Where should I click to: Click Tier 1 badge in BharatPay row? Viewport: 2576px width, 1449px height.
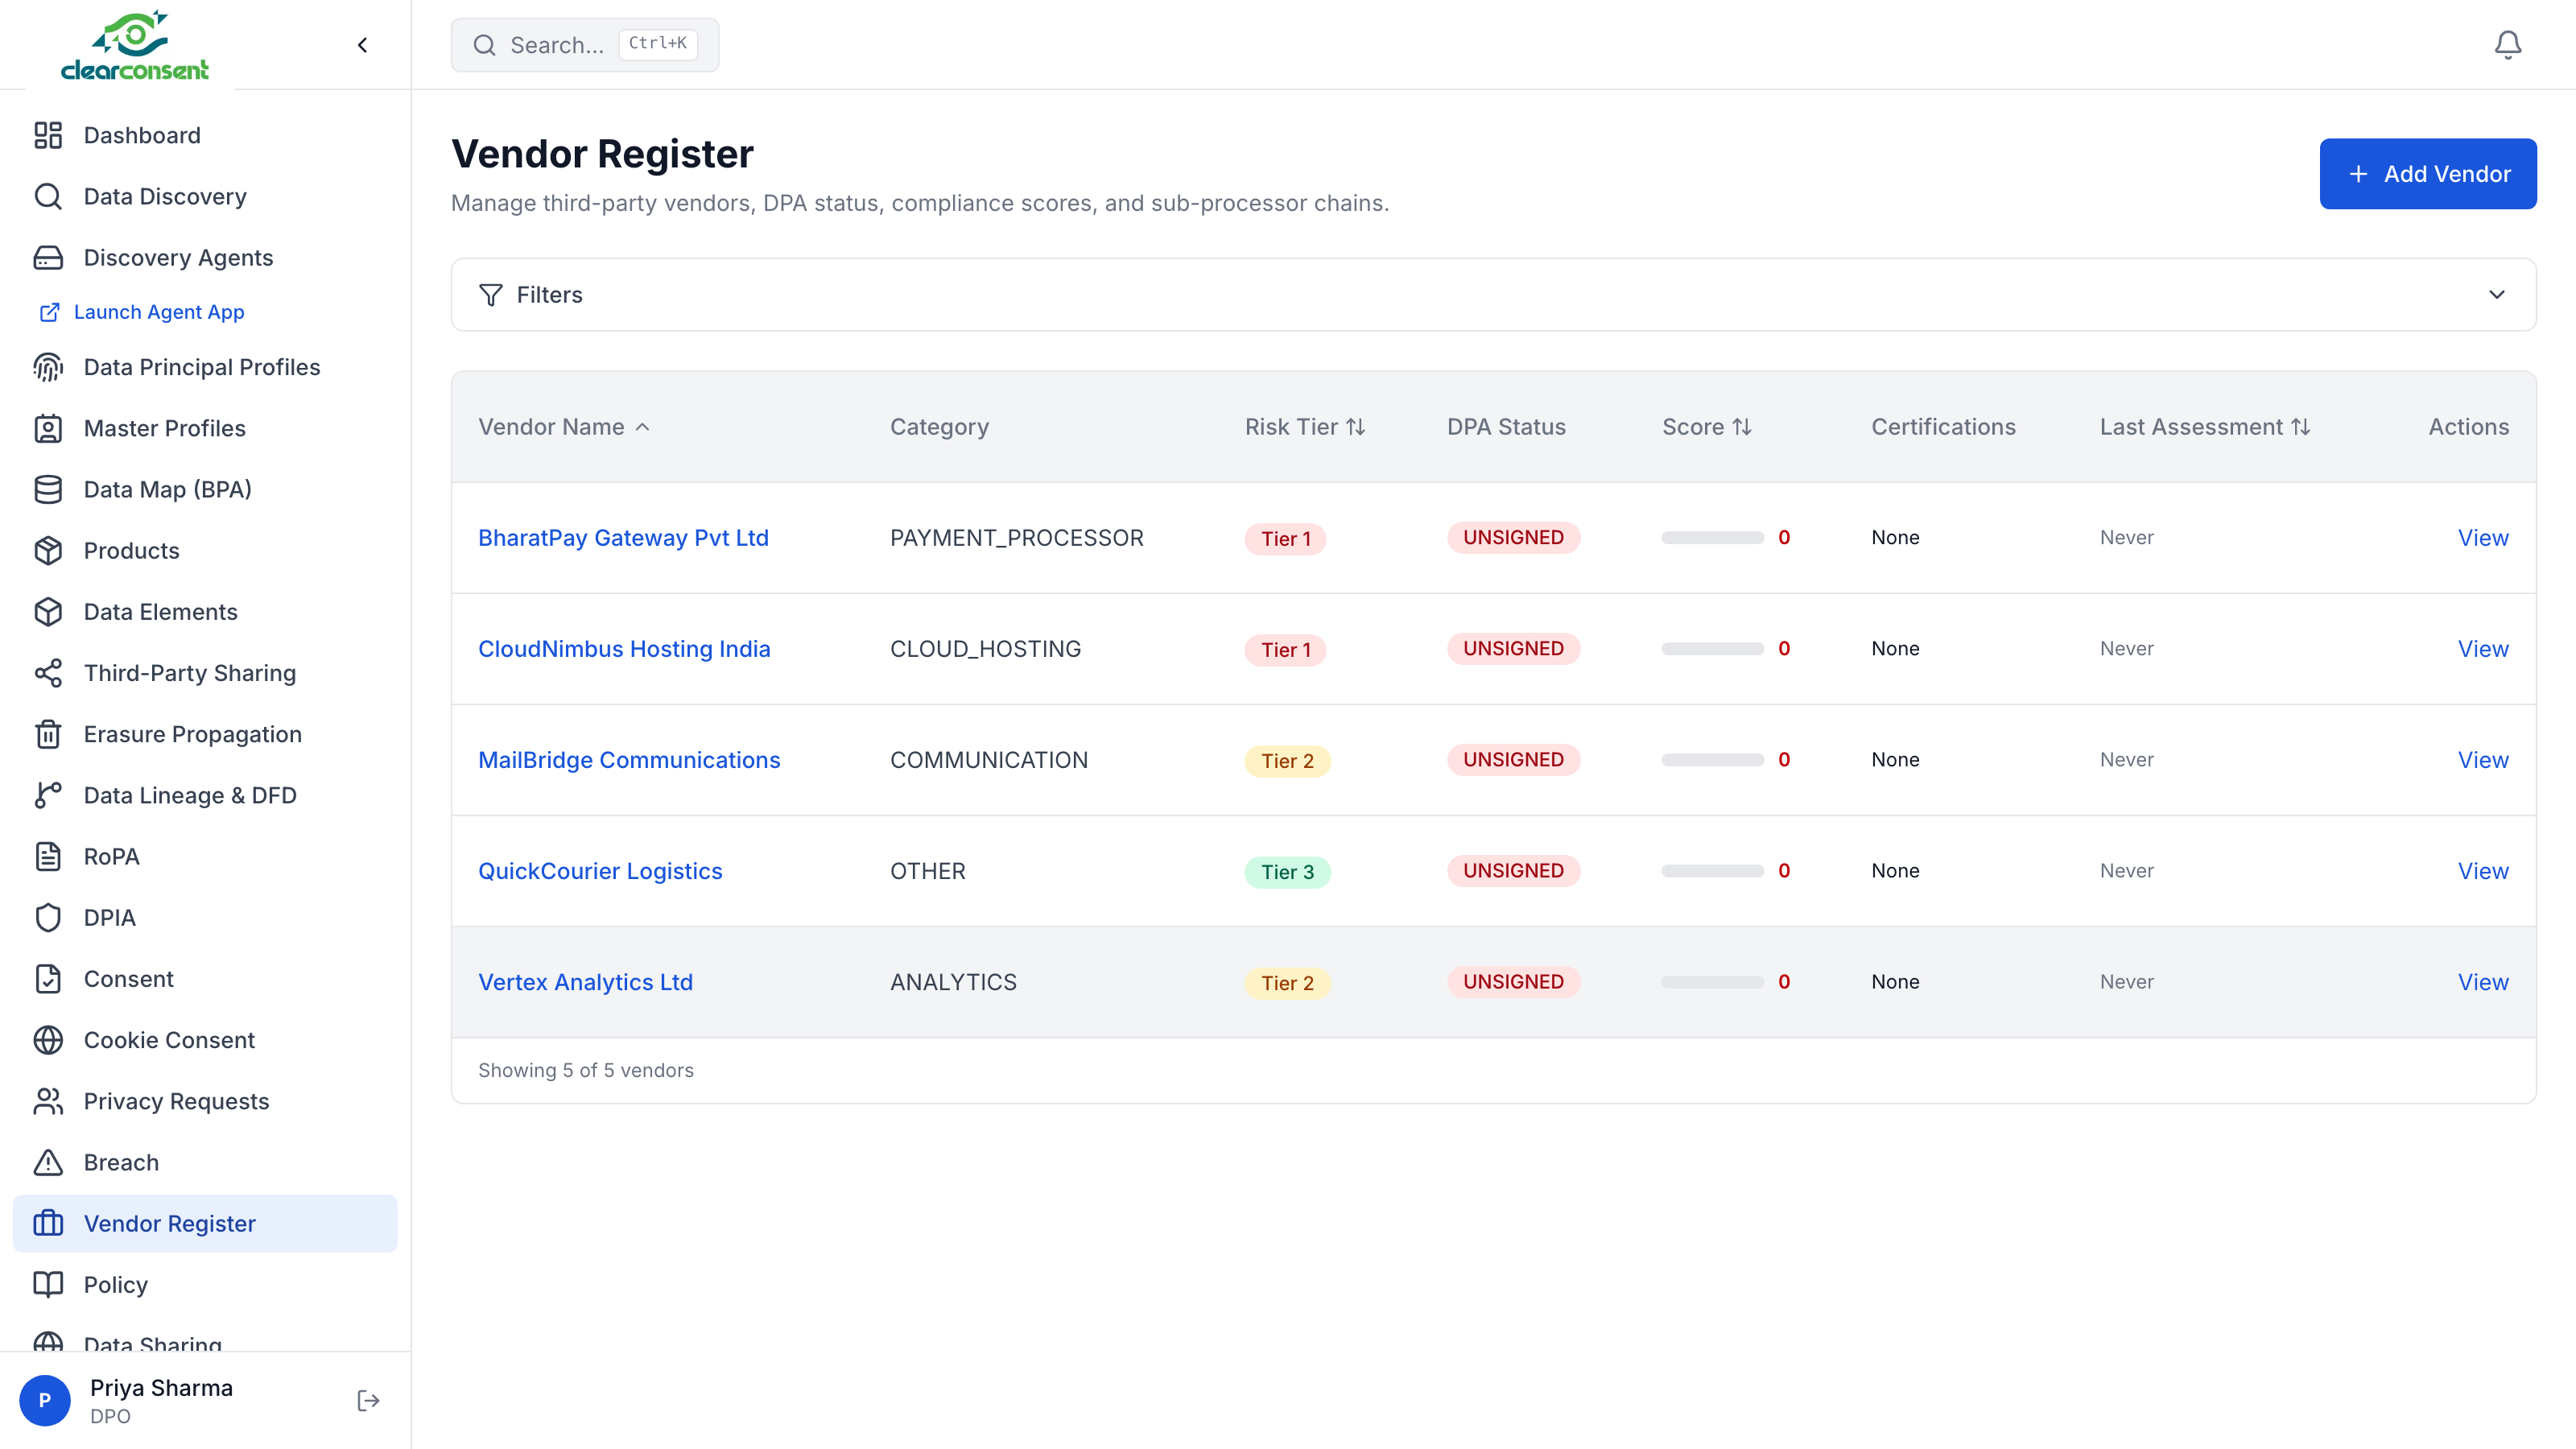[x=1285, y=539]
